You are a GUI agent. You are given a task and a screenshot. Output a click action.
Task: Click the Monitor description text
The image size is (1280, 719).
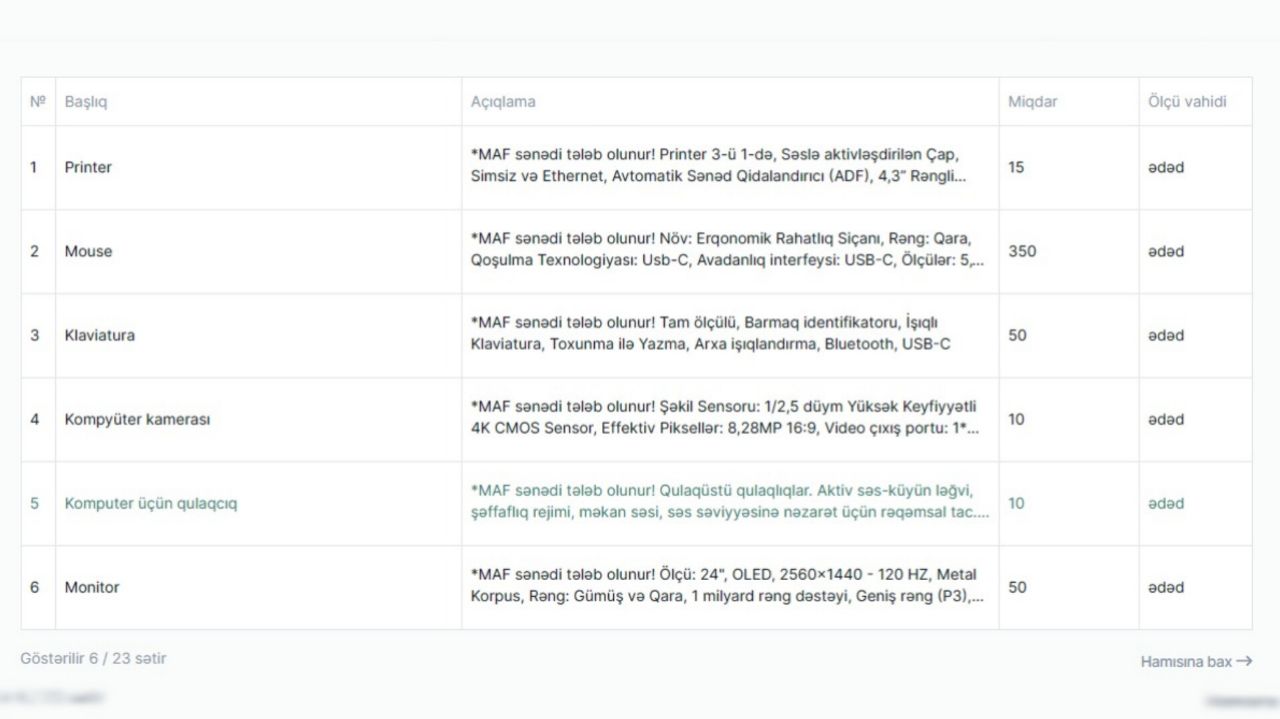(x=726, y=587)
